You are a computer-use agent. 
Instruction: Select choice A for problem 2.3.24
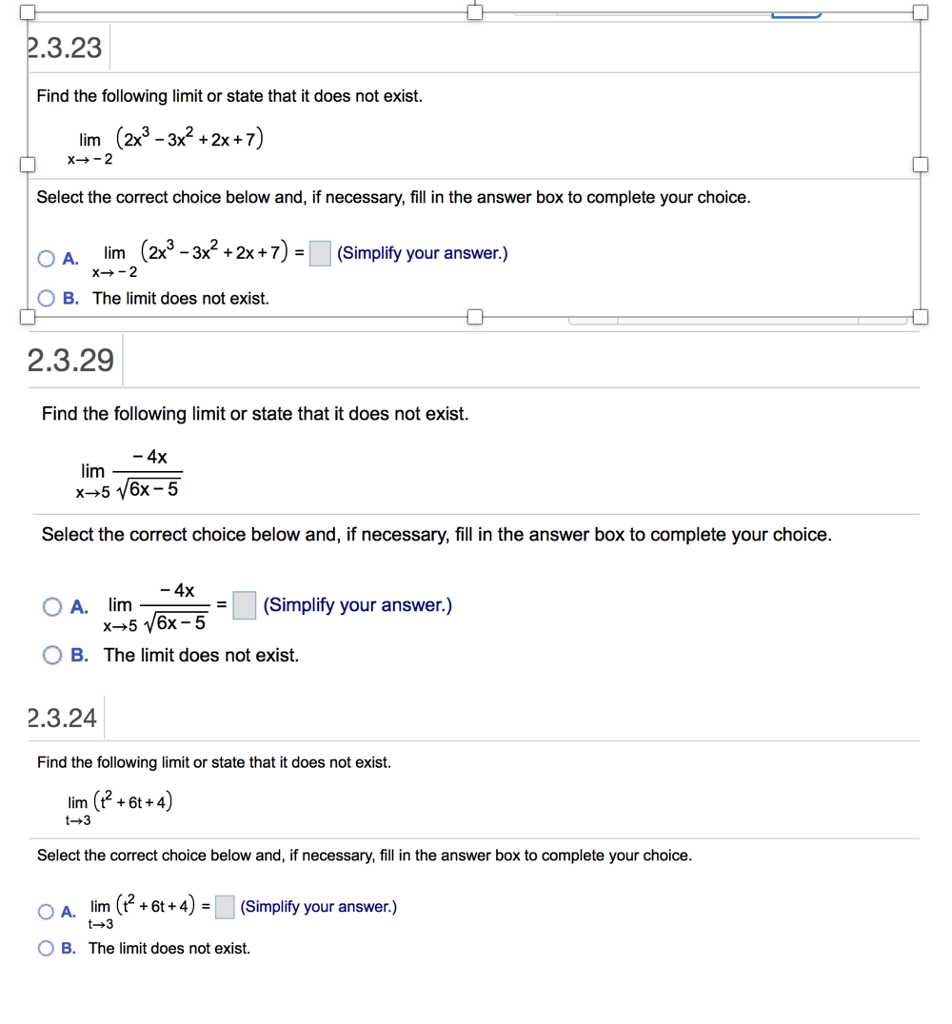click(x=45, y=911)
